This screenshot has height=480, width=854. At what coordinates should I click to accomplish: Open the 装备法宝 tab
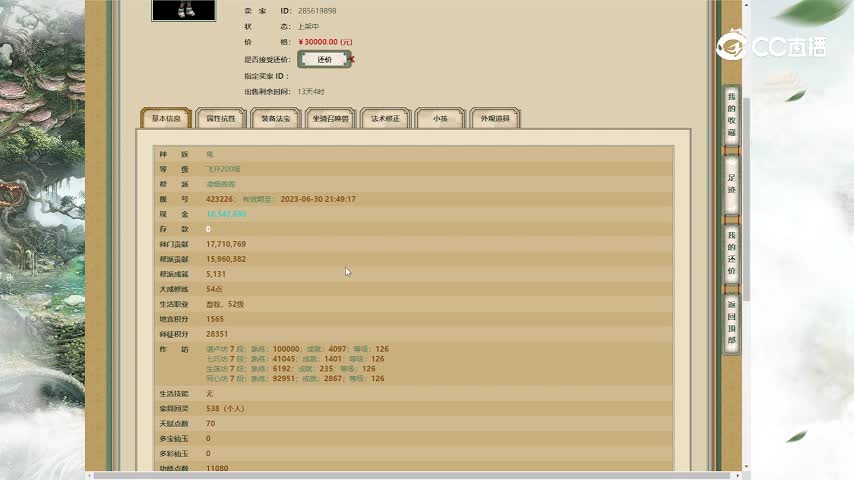[x=275, y=118]
